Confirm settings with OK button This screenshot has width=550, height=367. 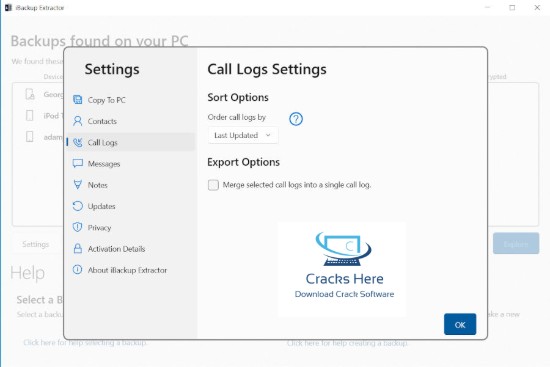[460, 325]
